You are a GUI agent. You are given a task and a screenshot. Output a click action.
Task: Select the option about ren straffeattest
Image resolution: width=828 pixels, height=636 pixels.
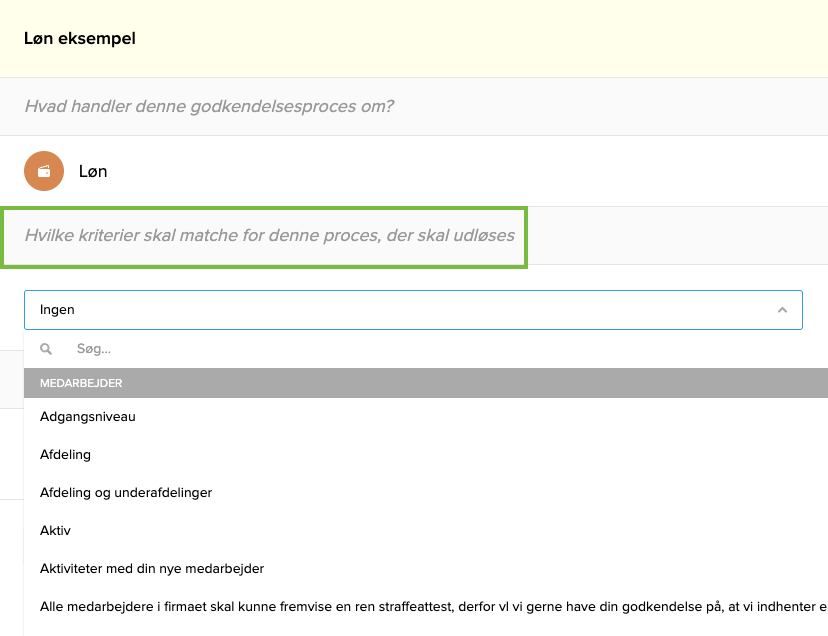pyautogui.click(x=400, y=606)
